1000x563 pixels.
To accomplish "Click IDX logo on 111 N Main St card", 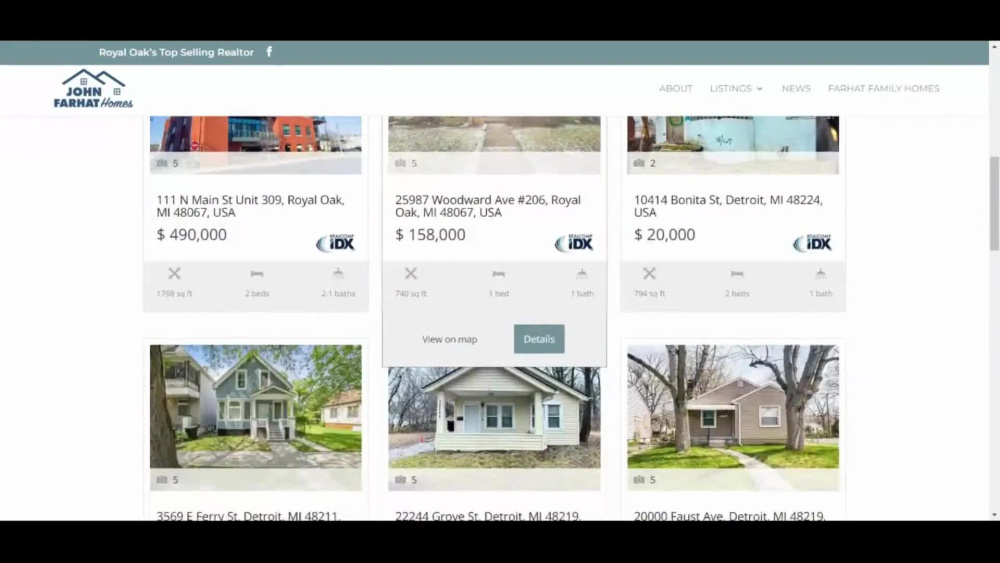I will (335, 243).
